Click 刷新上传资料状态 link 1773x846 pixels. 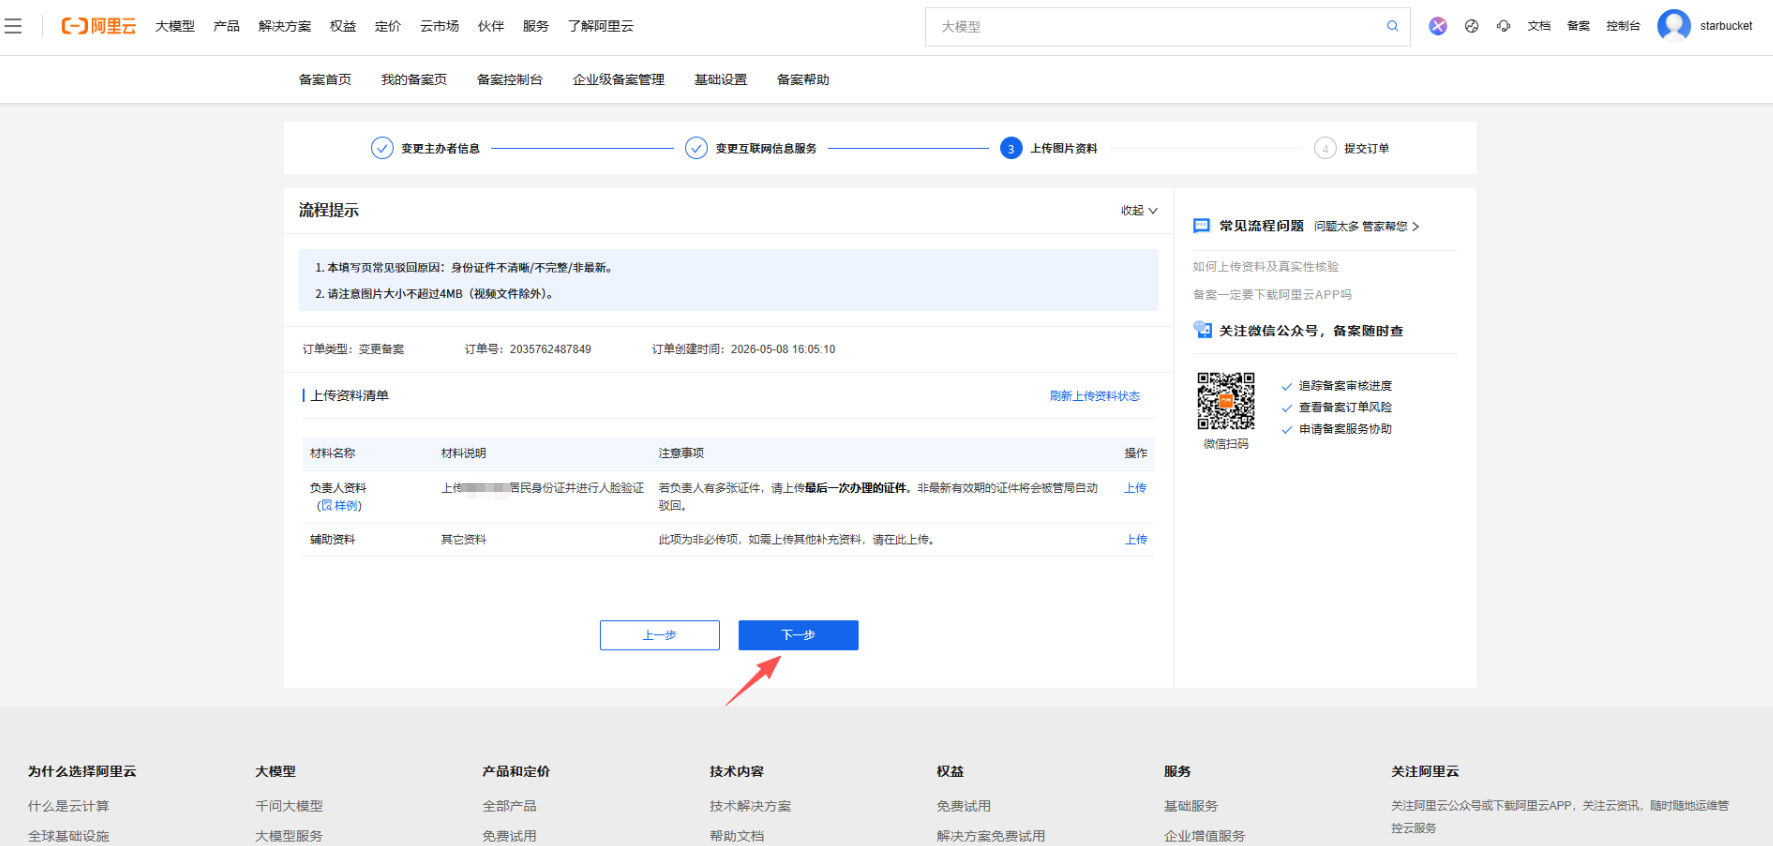pos(1095,396)
